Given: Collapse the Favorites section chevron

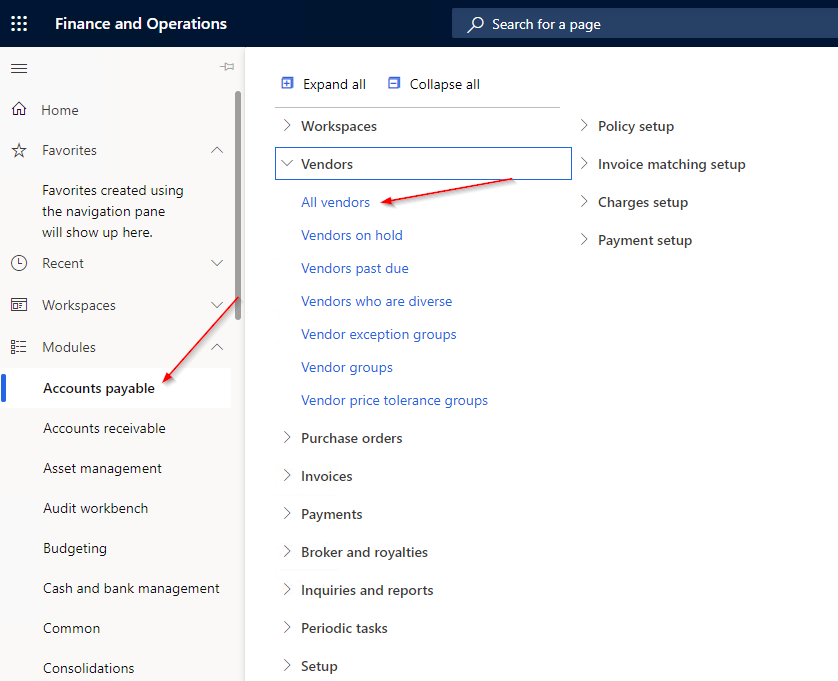Looking at the screenshot, I should click(x=217, y=150).
